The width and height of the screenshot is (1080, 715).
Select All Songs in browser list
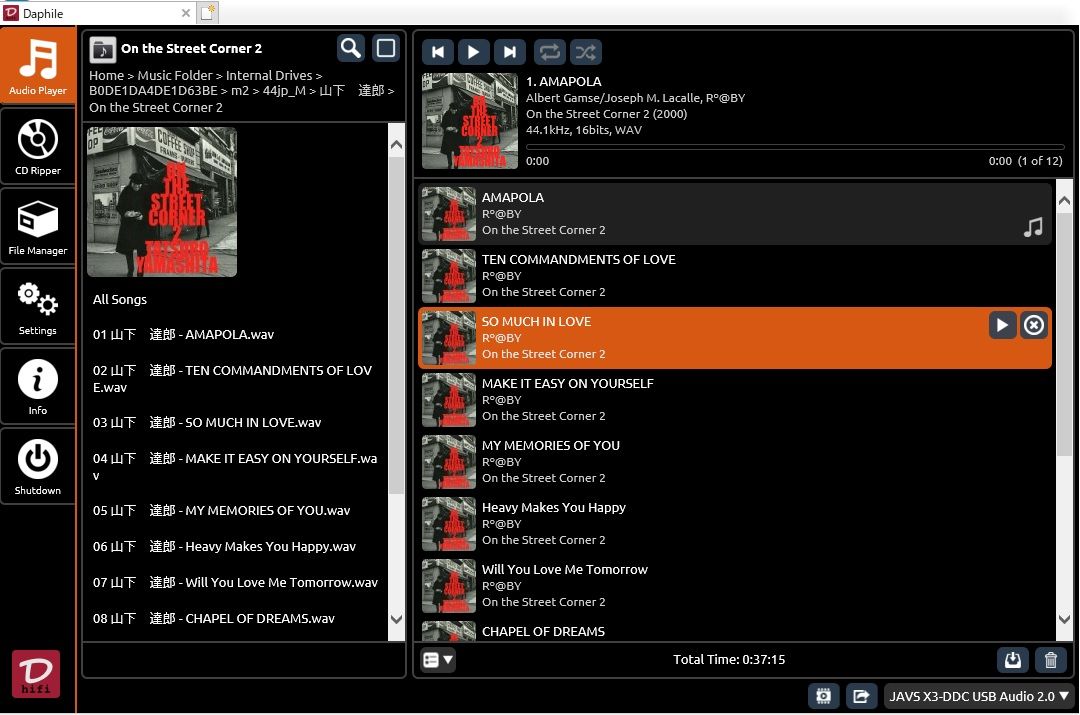[x=120, y=300]
